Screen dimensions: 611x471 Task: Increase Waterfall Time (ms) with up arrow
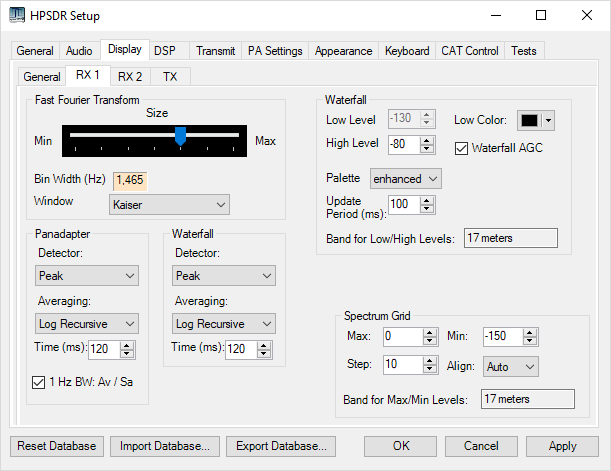(x=264, y=345)
